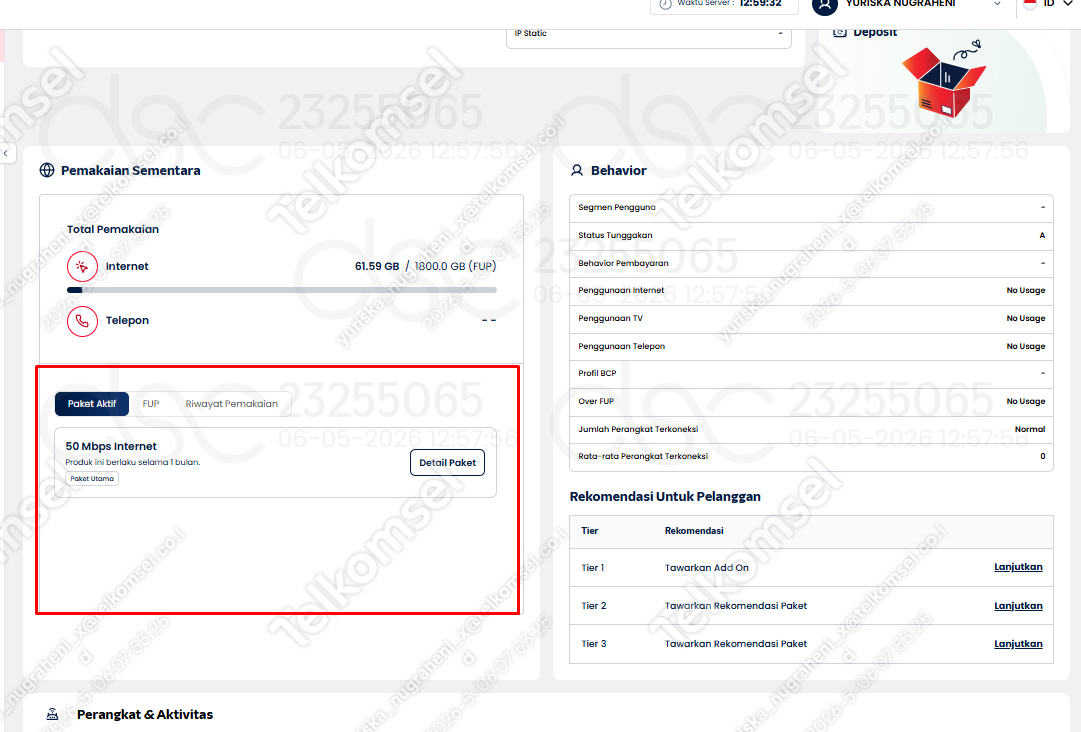The height and width of the screenshot is (732, 1081).
Task: Click the Paket Utama tag
Action: click(92, 478)
